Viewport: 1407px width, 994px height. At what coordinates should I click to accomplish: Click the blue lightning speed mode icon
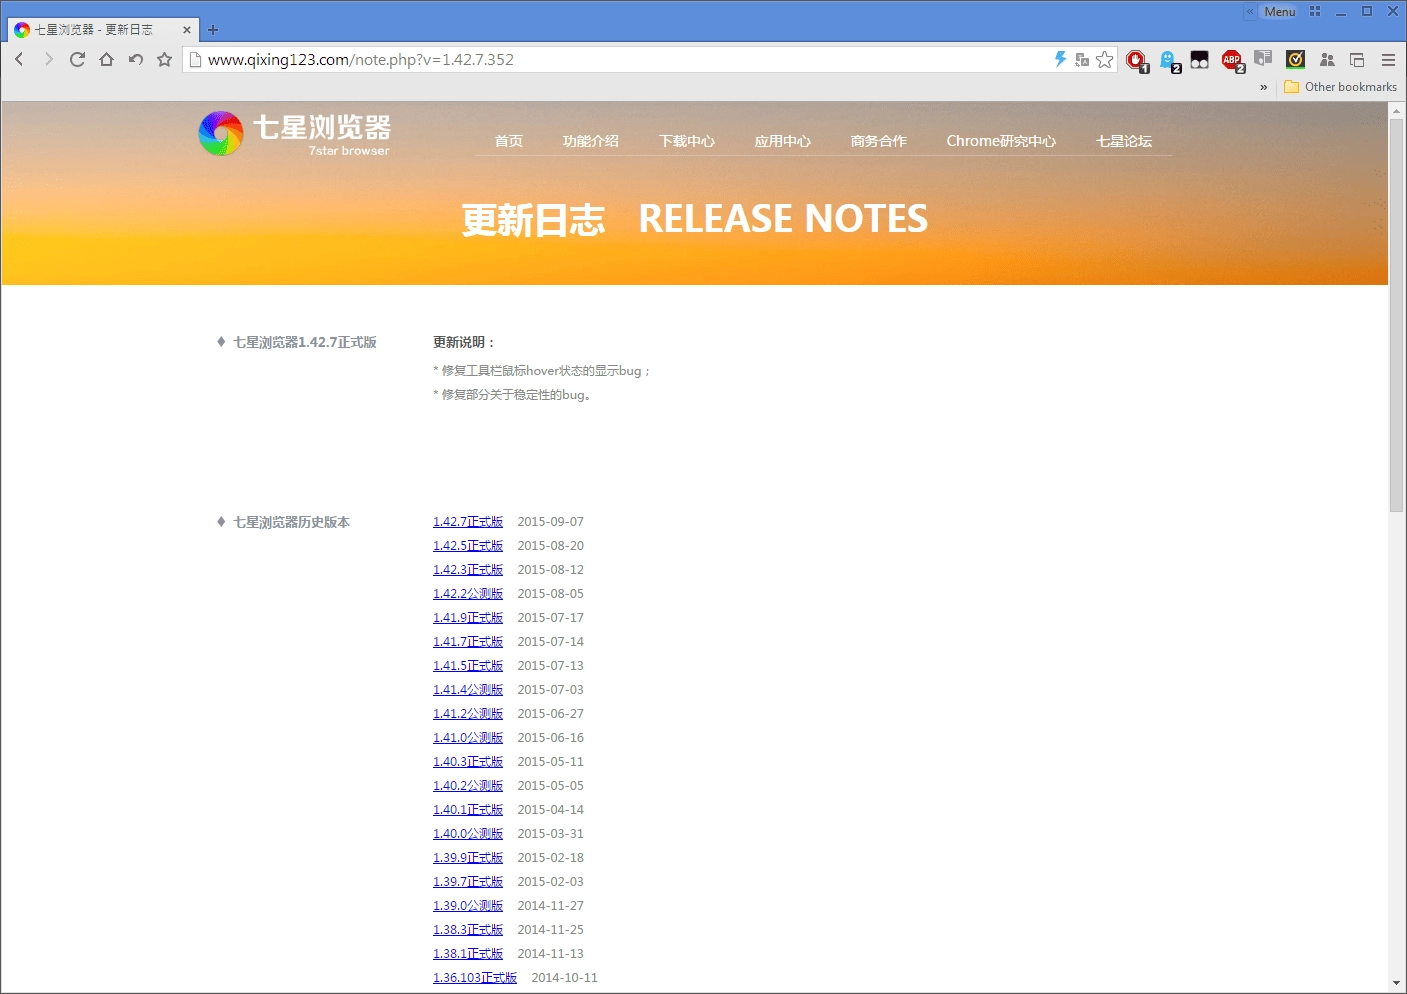(x=1060, y=59)
